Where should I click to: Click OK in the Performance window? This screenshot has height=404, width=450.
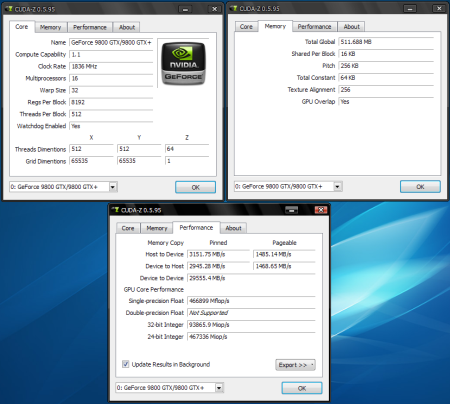click(302, 388)
